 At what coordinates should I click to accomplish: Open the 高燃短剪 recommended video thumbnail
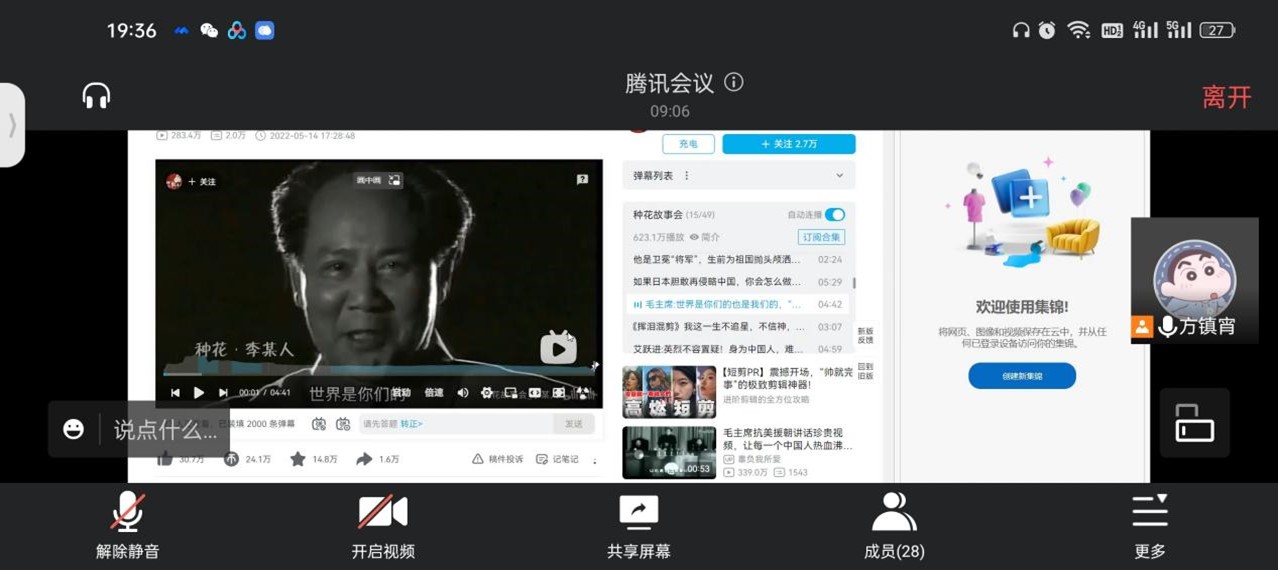669,392
